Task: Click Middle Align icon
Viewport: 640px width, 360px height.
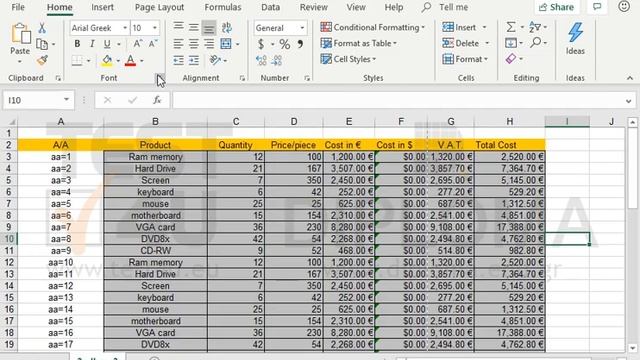Action: pyautogui.click(x=193, y=27)
